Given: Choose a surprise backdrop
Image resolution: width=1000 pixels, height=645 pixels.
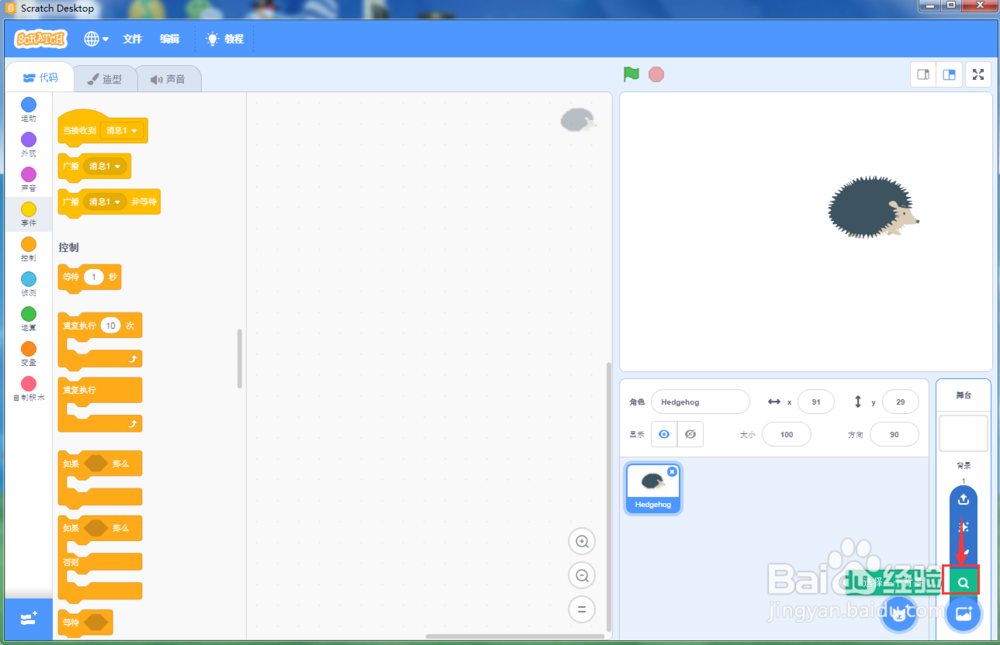Looking at the screenshot, I should (x=963, y=527).
